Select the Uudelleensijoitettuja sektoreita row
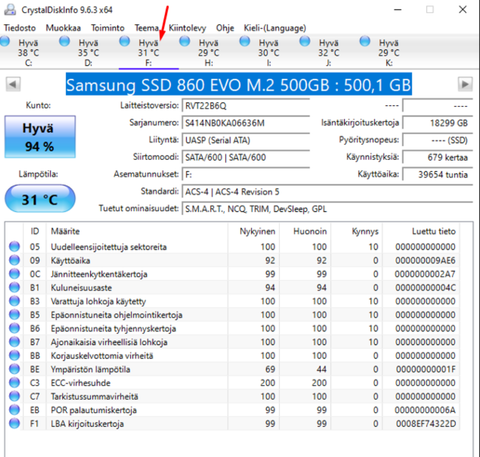The height and width of the screenshot is (457, 480). pos(233,247)
